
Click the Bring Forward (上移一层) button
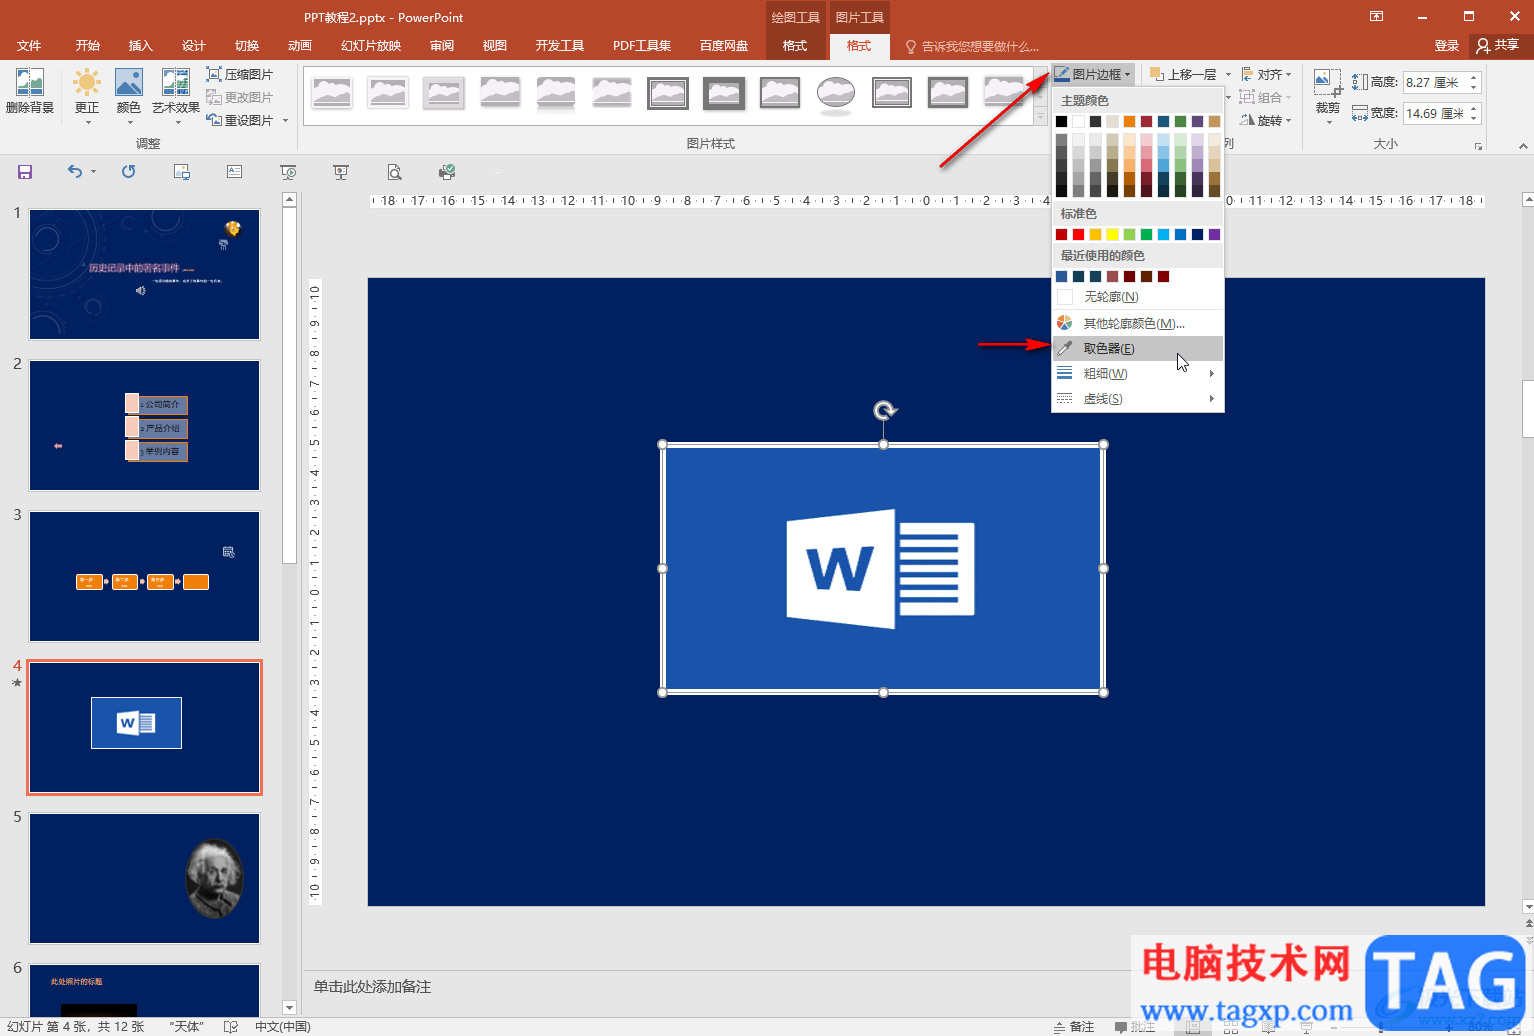pyautogui.click(x=1183, y=75)
